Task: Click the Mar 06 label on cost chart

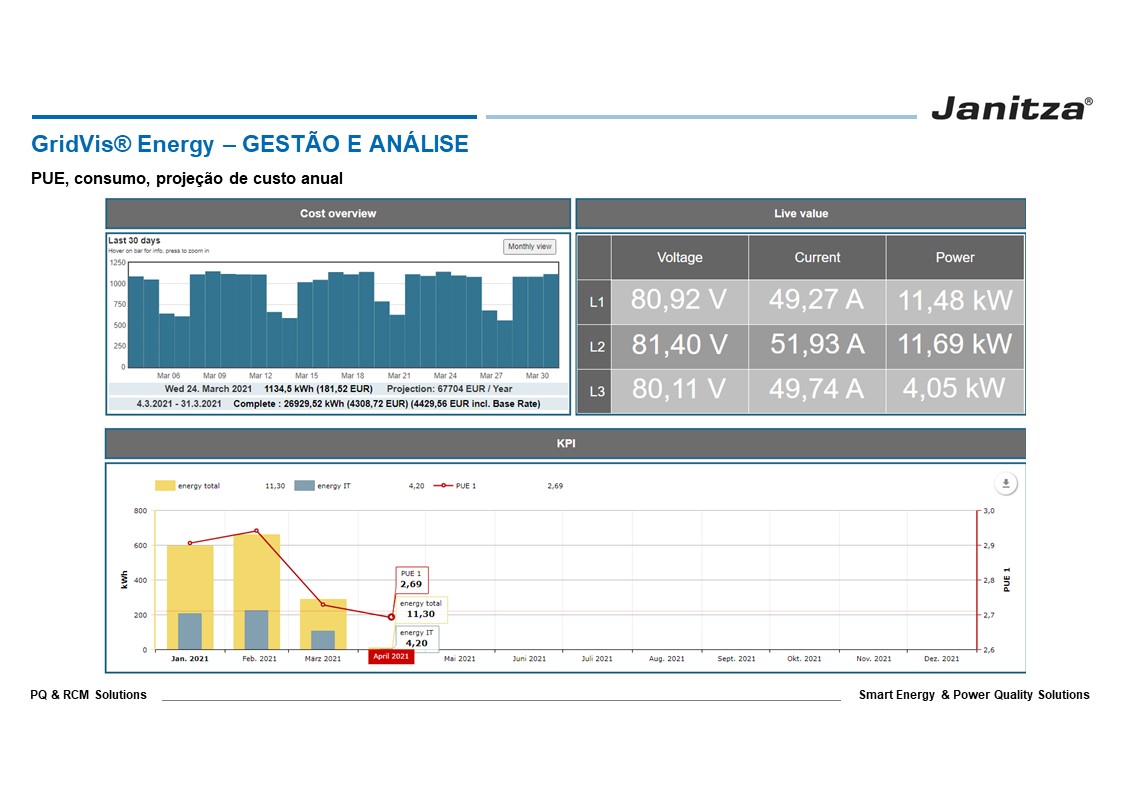Action: 168,376
